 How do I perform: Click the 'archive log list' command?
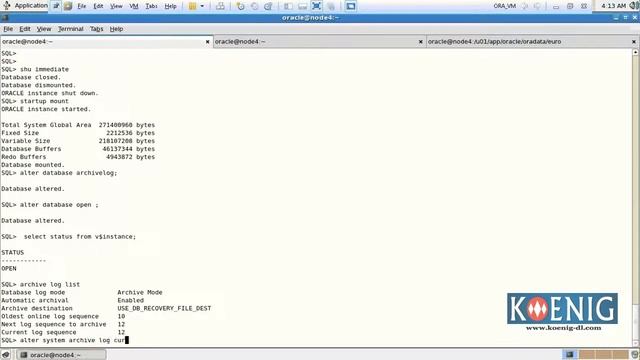click(x=50, y=284)
